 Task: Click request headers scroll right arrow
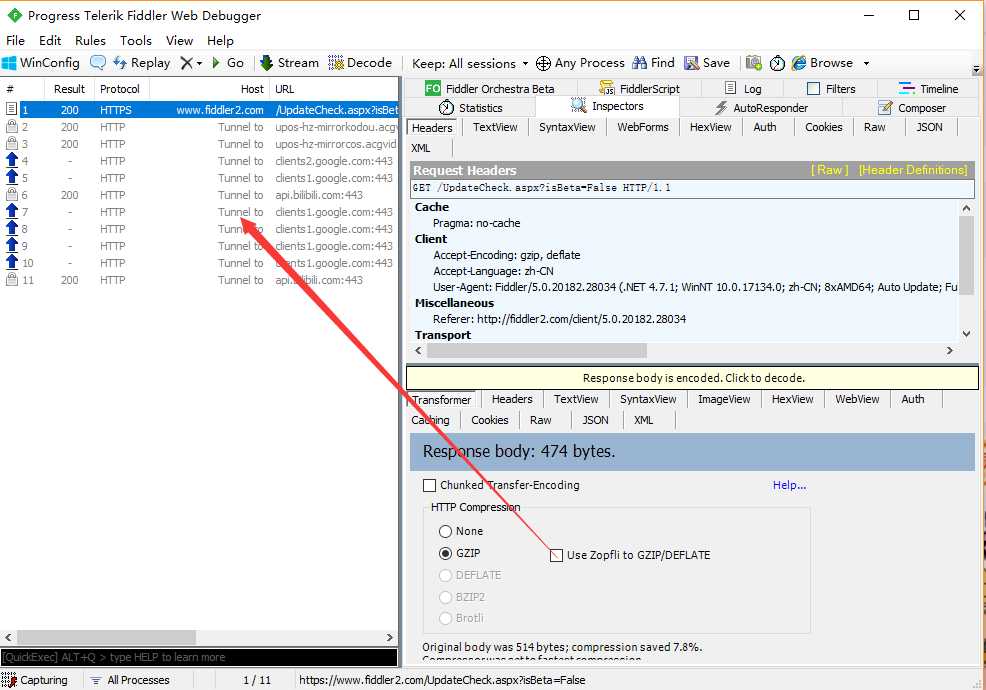tap(950, 350)
